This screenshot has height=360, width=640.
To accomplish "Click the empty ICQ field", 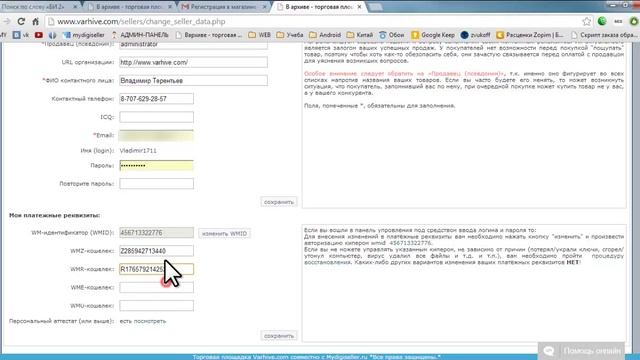I will 156,117.
